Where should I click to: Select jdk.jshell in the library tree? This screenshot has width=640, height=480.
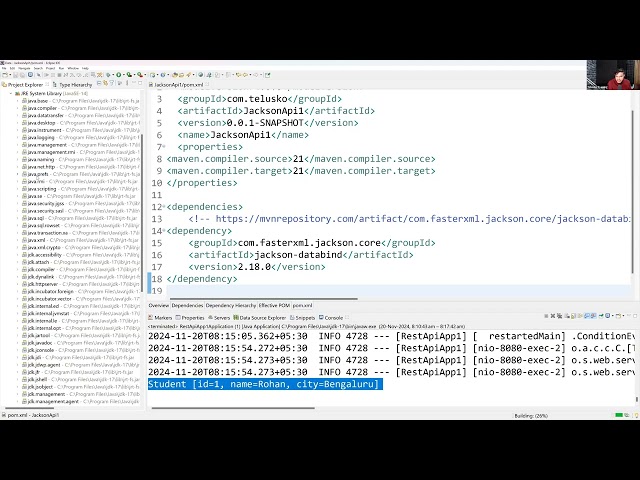point(38,379)
